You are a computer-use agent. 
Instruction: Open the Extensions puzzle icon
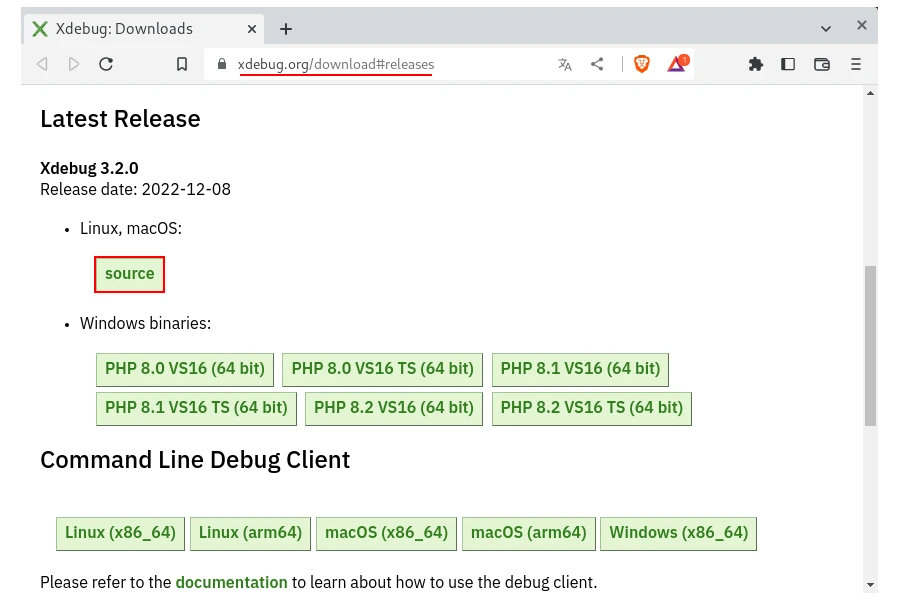pyautogui.click(x=756, y=63)
